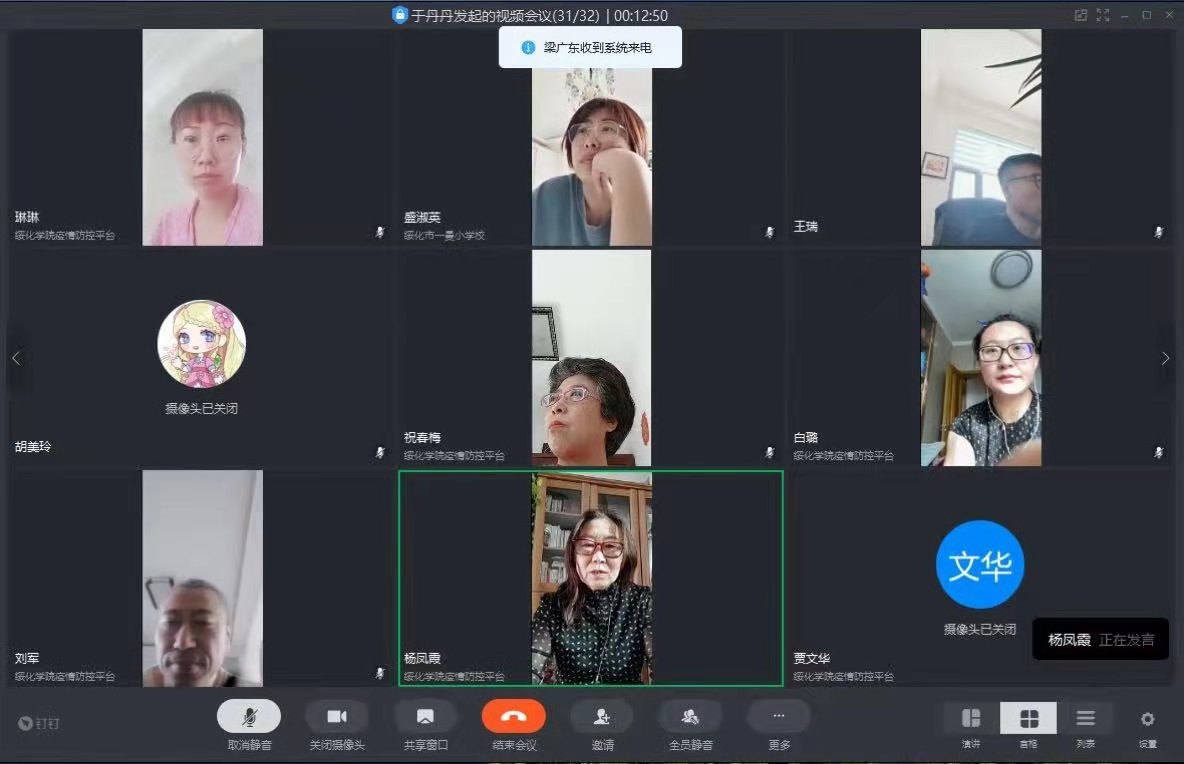1184x764 pixels.
Task: Select 杨凤霞's highlighted speaker video
Action: pyautogui.click(x=591, y=579)
